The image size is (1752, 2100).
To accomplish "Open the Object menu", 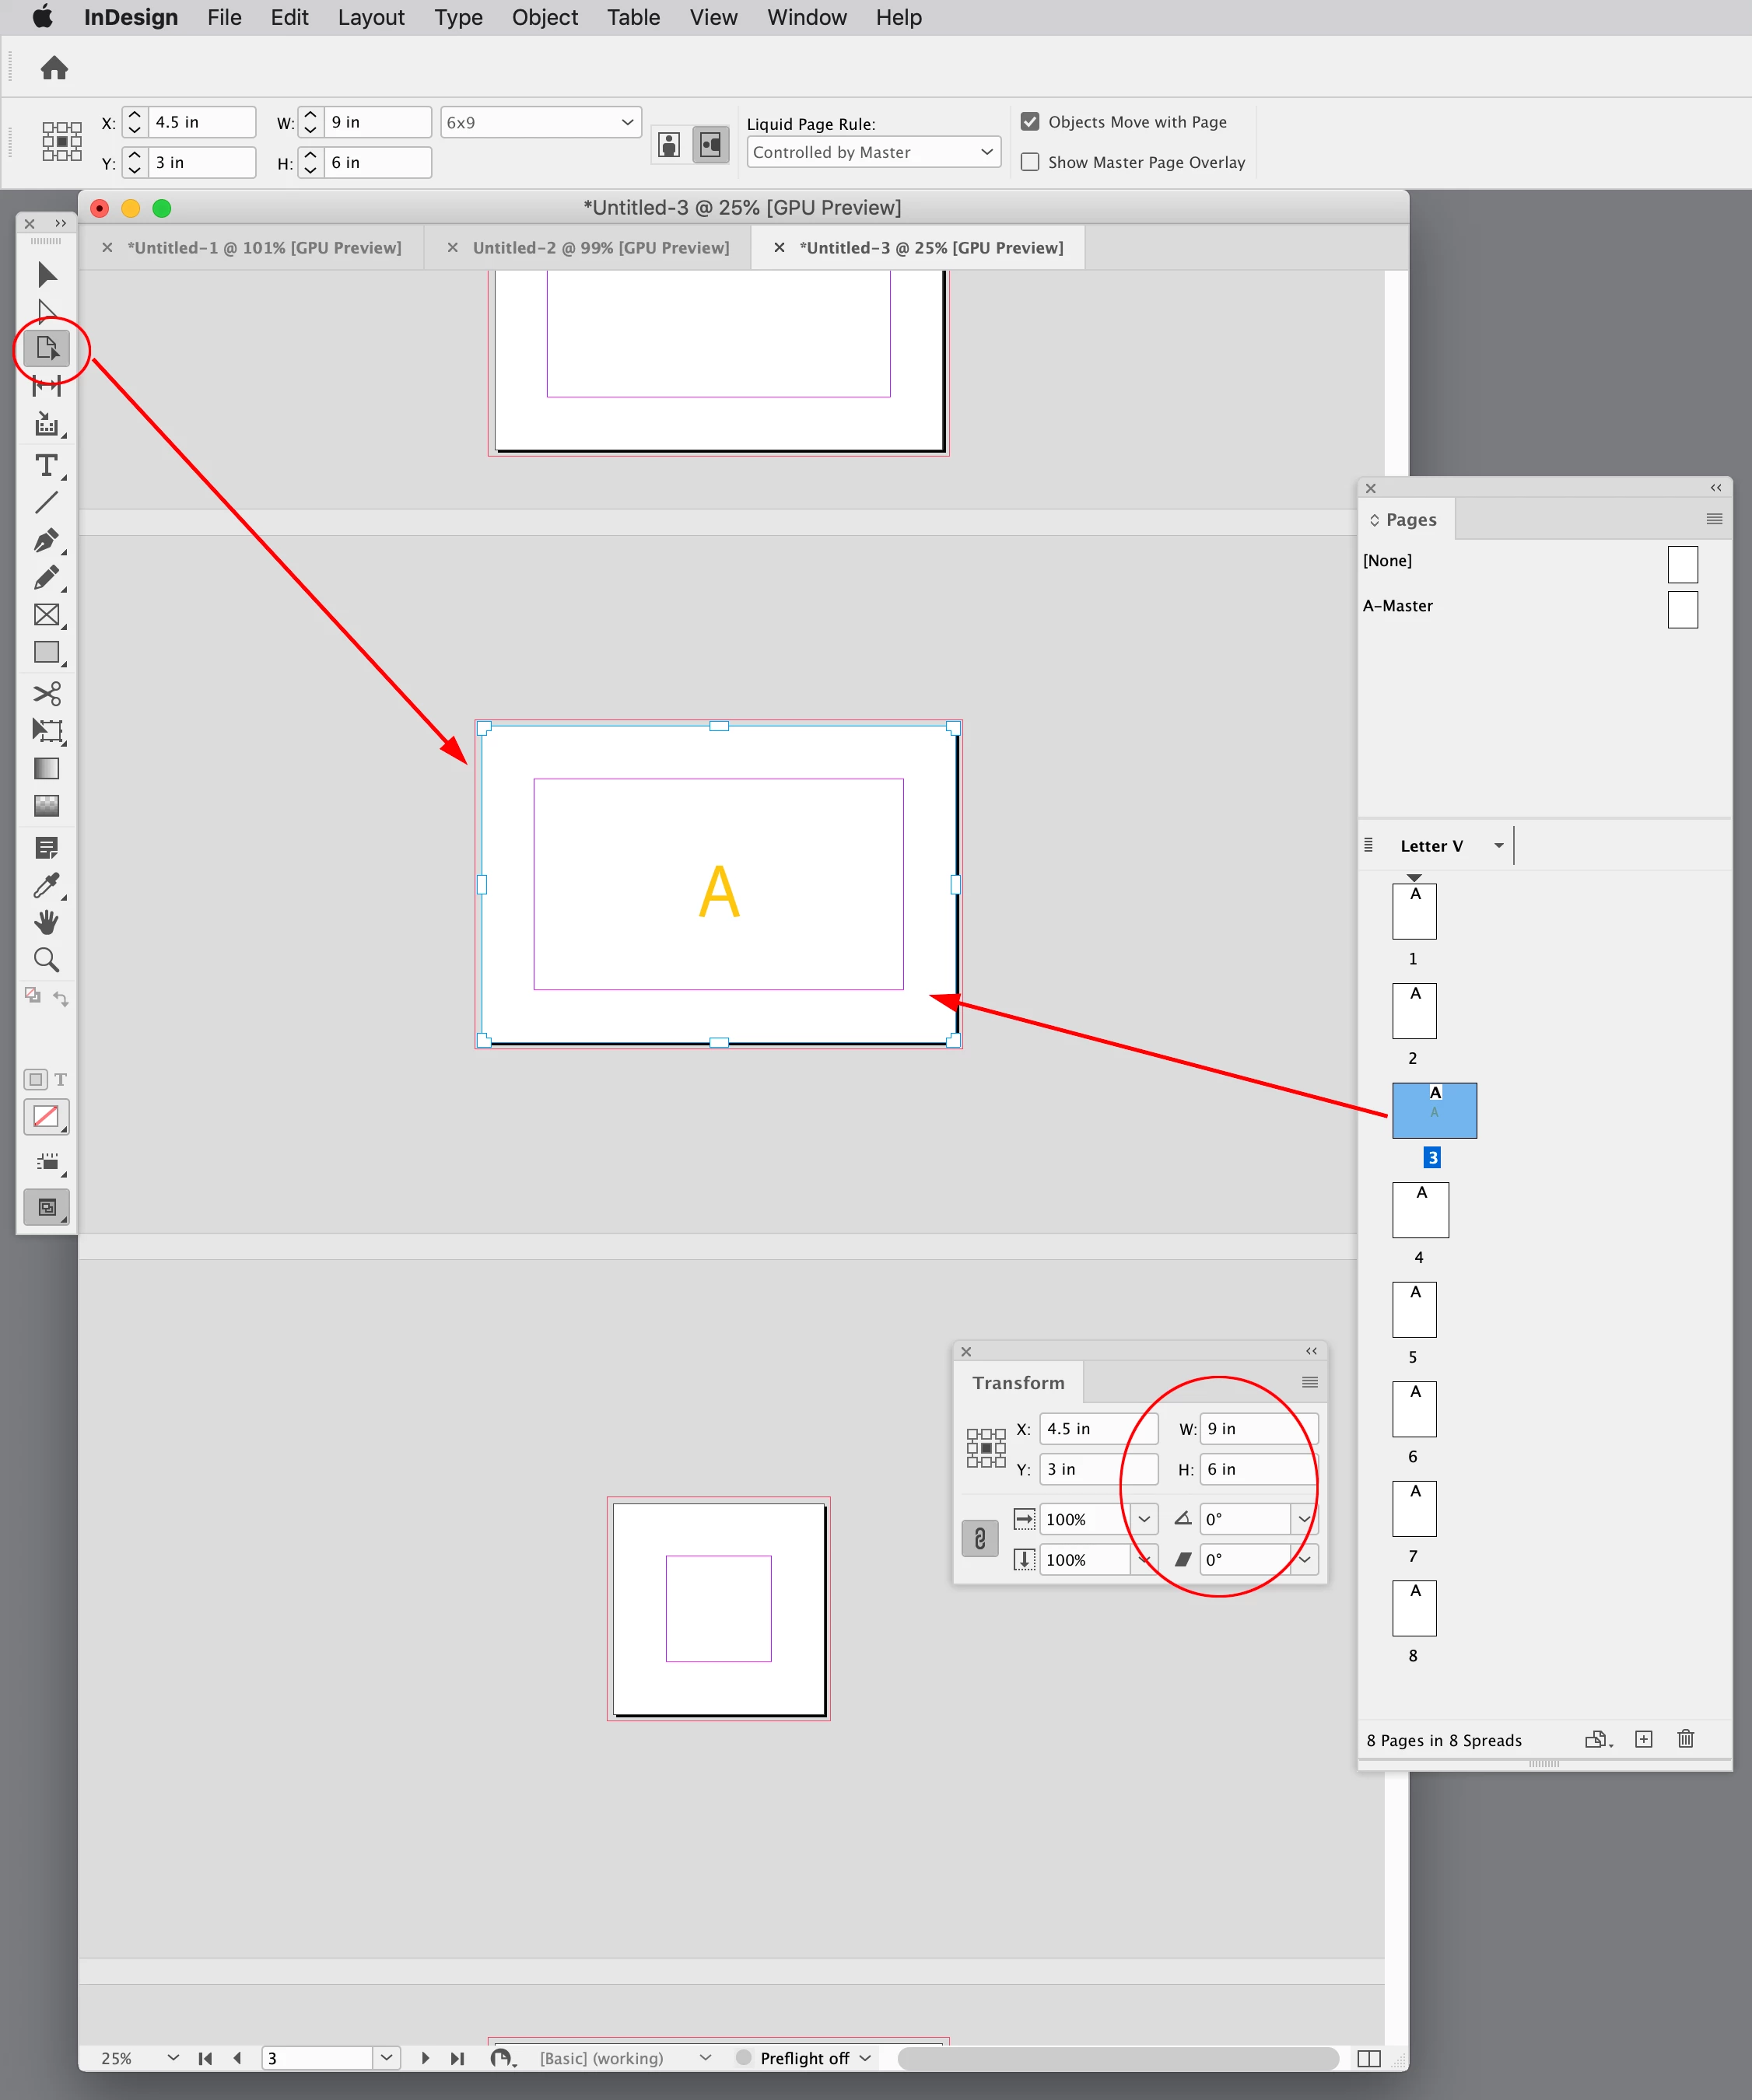I will click(x=544, y=18).
